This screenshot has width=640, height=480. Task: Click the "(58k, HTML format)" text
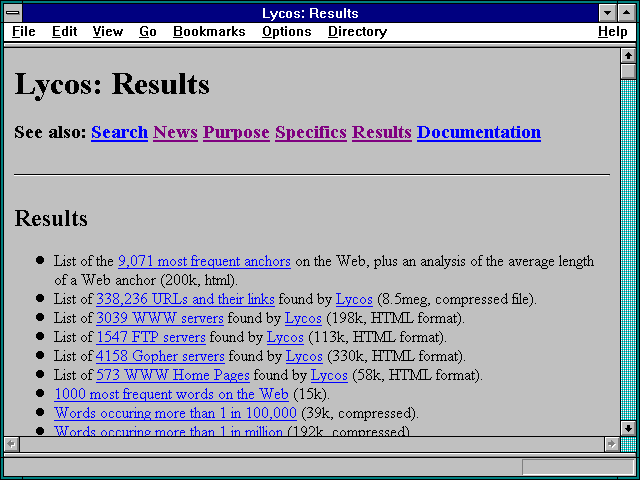[417, 376]
